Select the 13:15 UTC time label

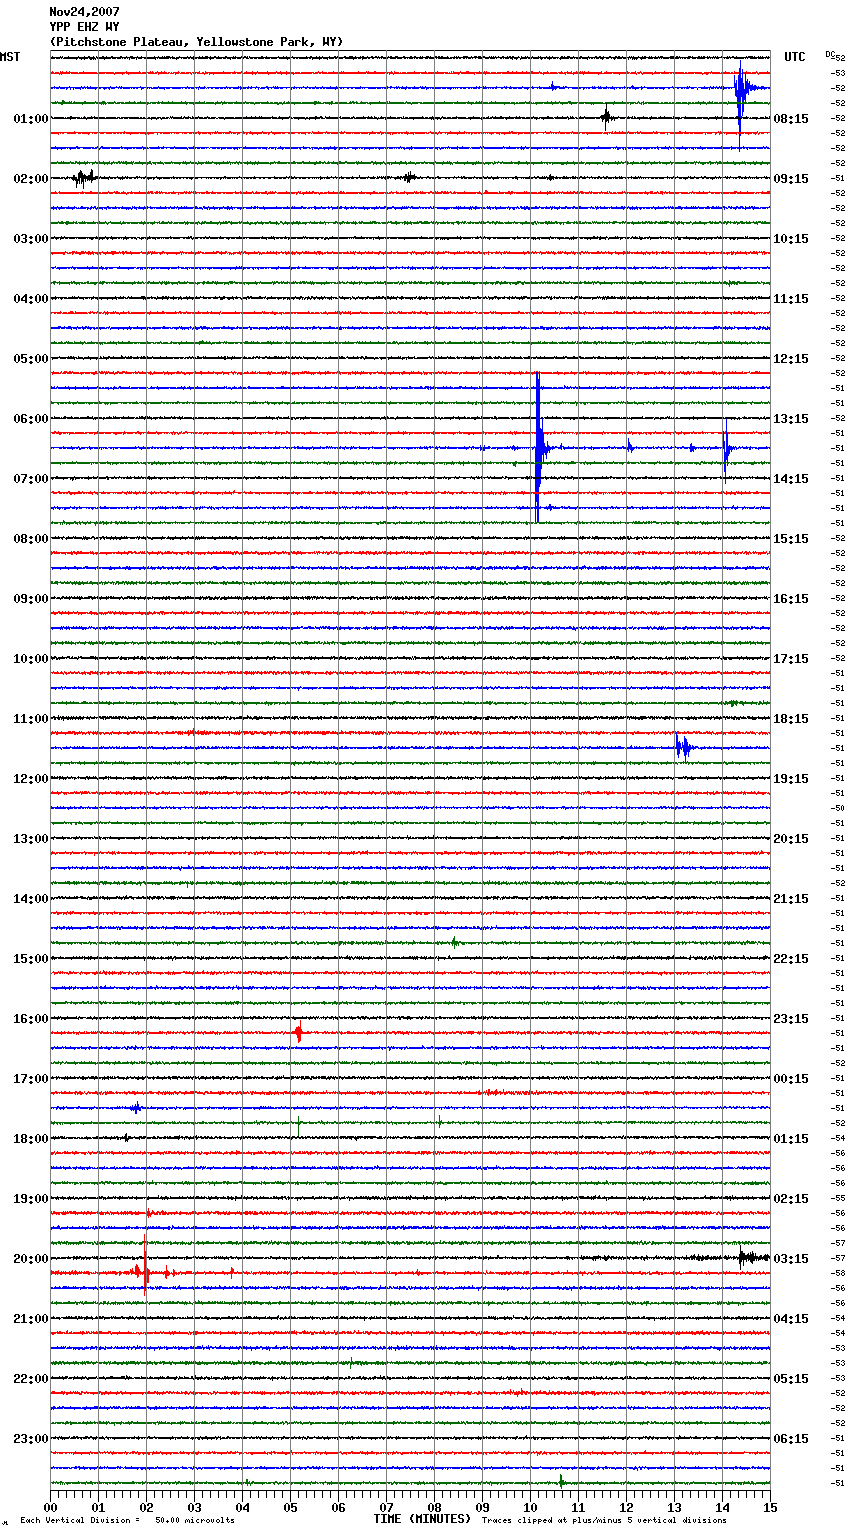point(791,419)
